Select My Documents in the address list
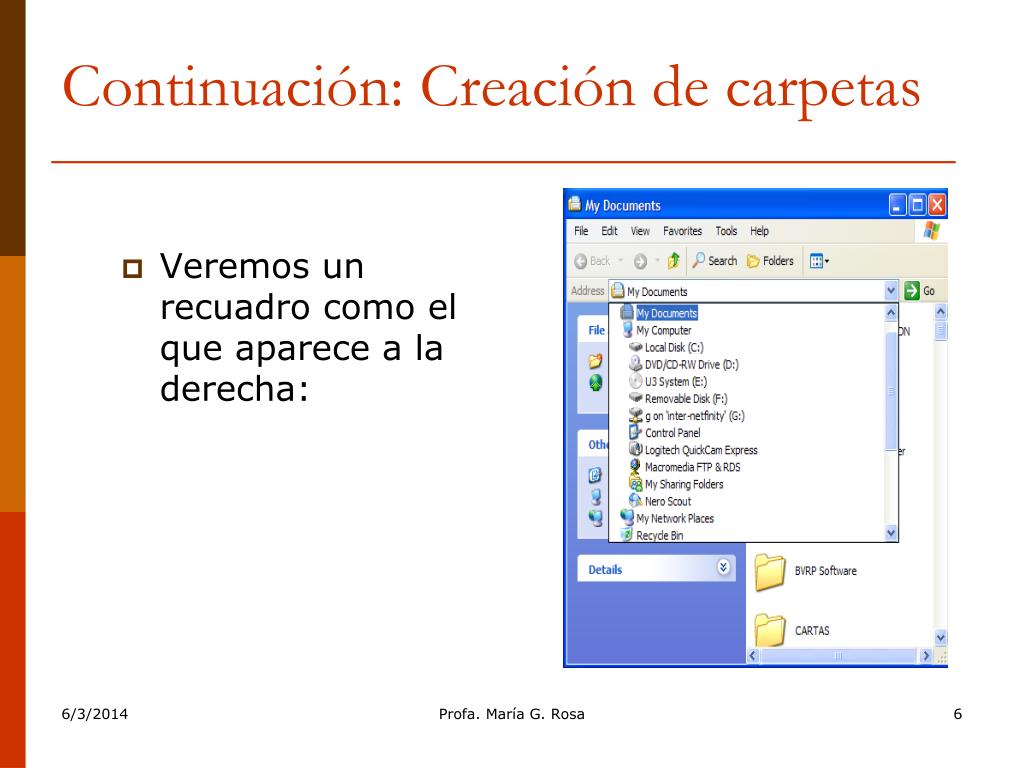 [667, 313]
